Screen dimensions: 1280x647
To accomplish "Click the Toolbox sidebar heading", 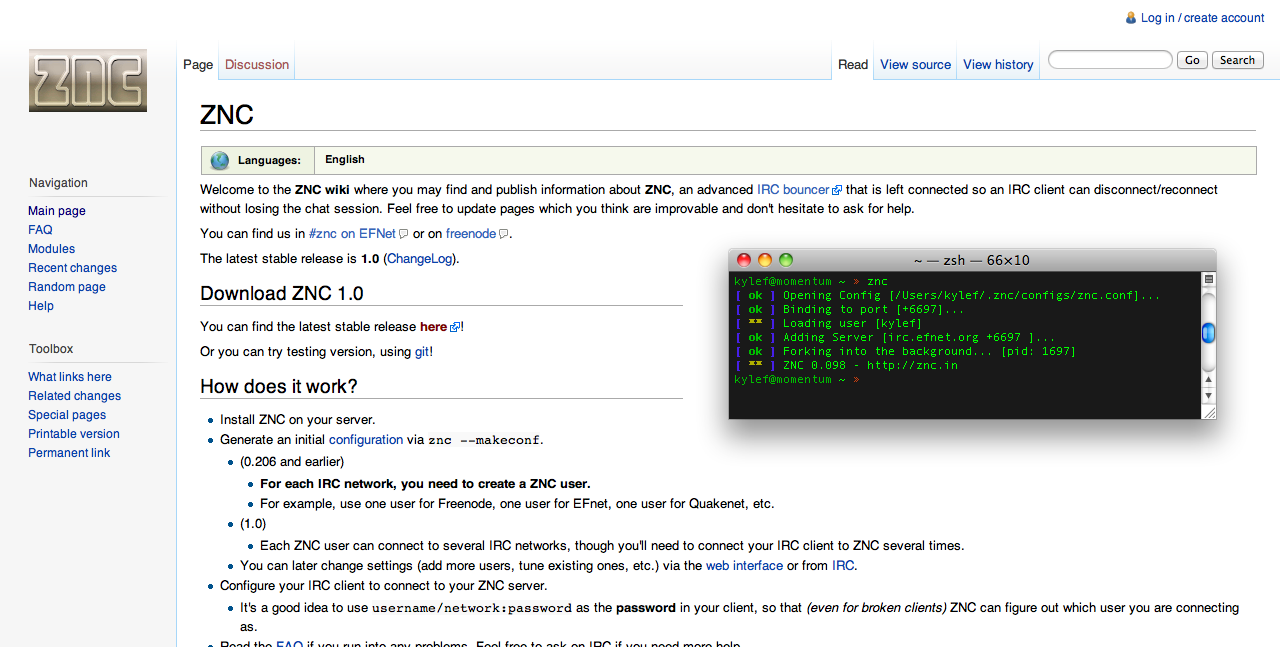I will click(51, 349).
